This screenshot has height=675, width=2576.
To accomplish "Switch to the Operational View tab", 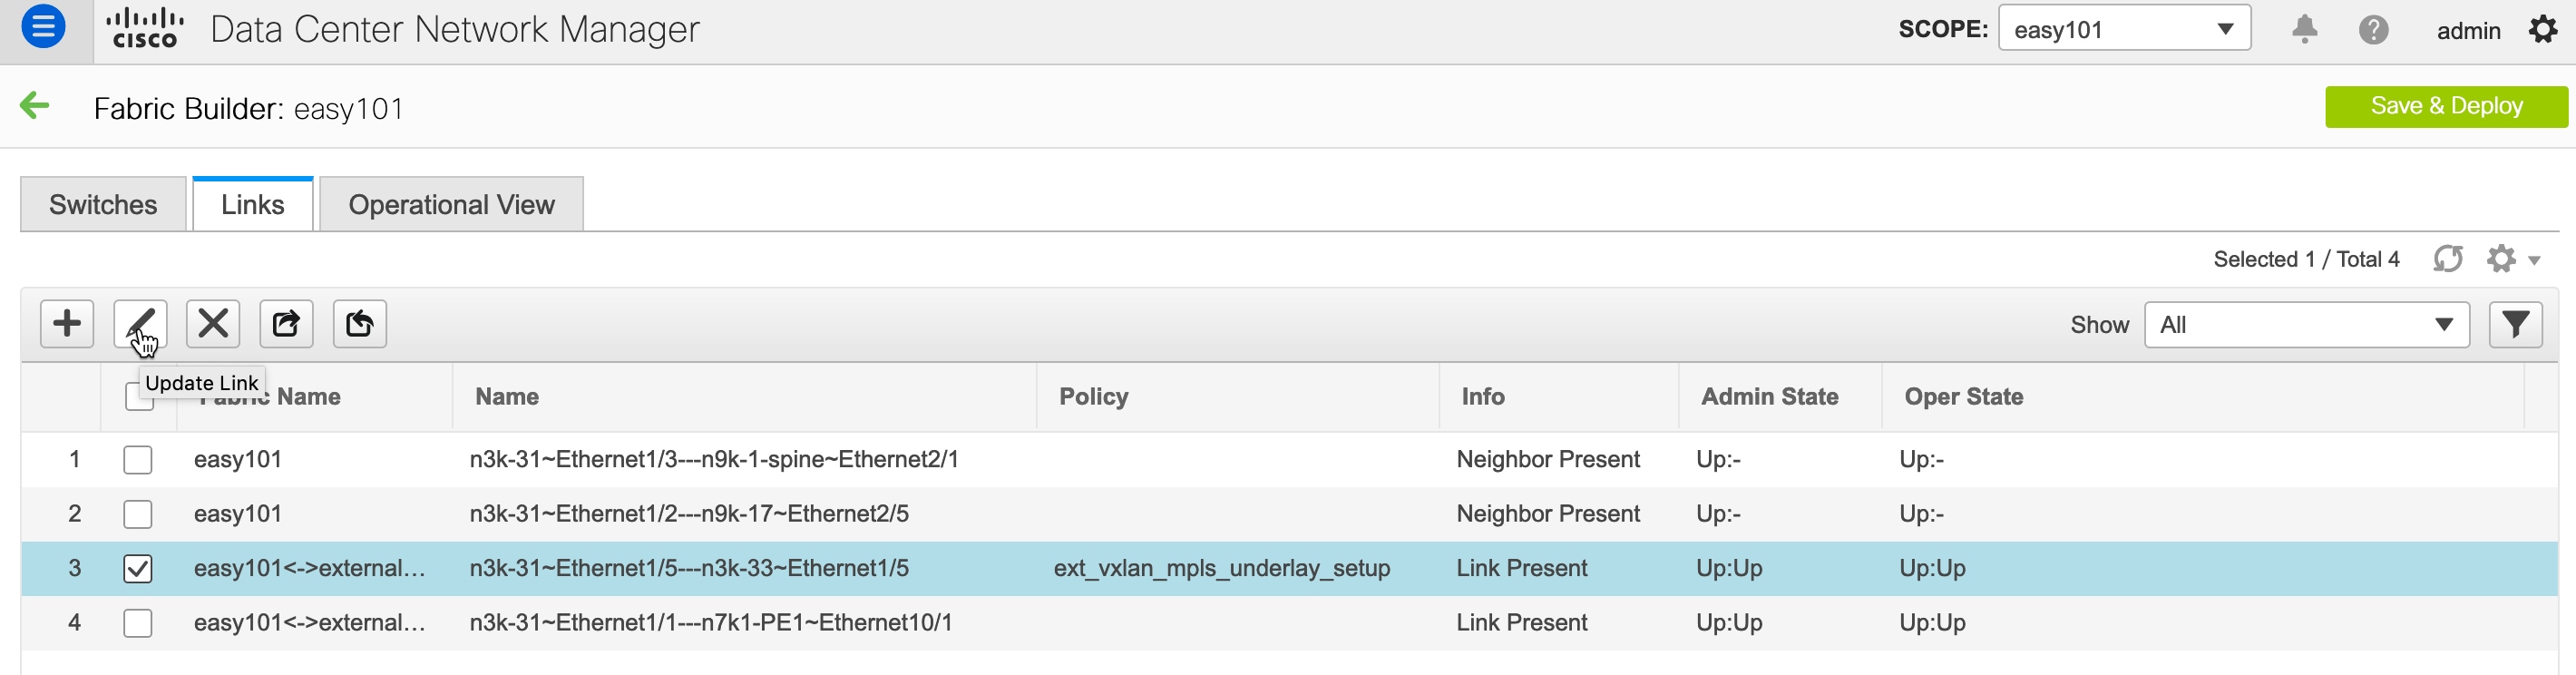I will (451, 205).
